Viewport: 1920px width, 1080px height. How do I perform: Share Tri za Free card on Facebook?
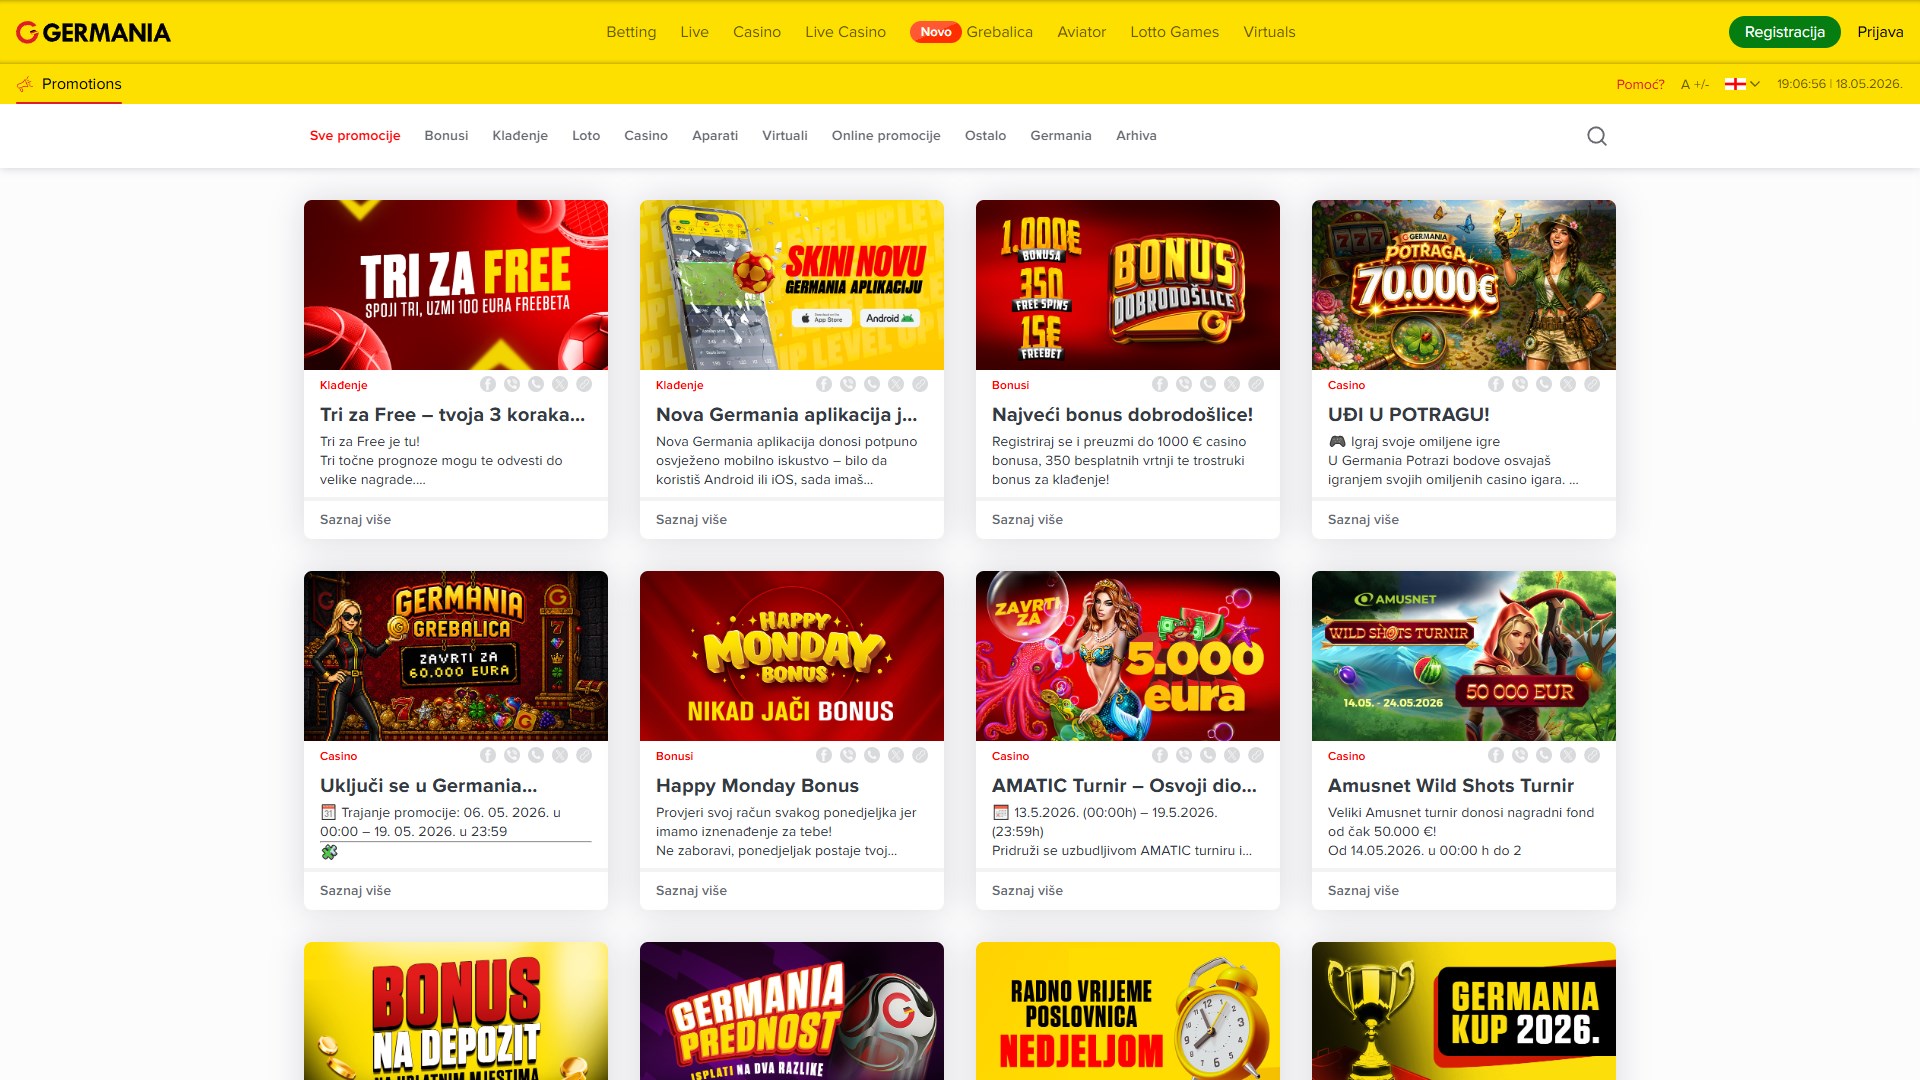[x=488, y=384]
